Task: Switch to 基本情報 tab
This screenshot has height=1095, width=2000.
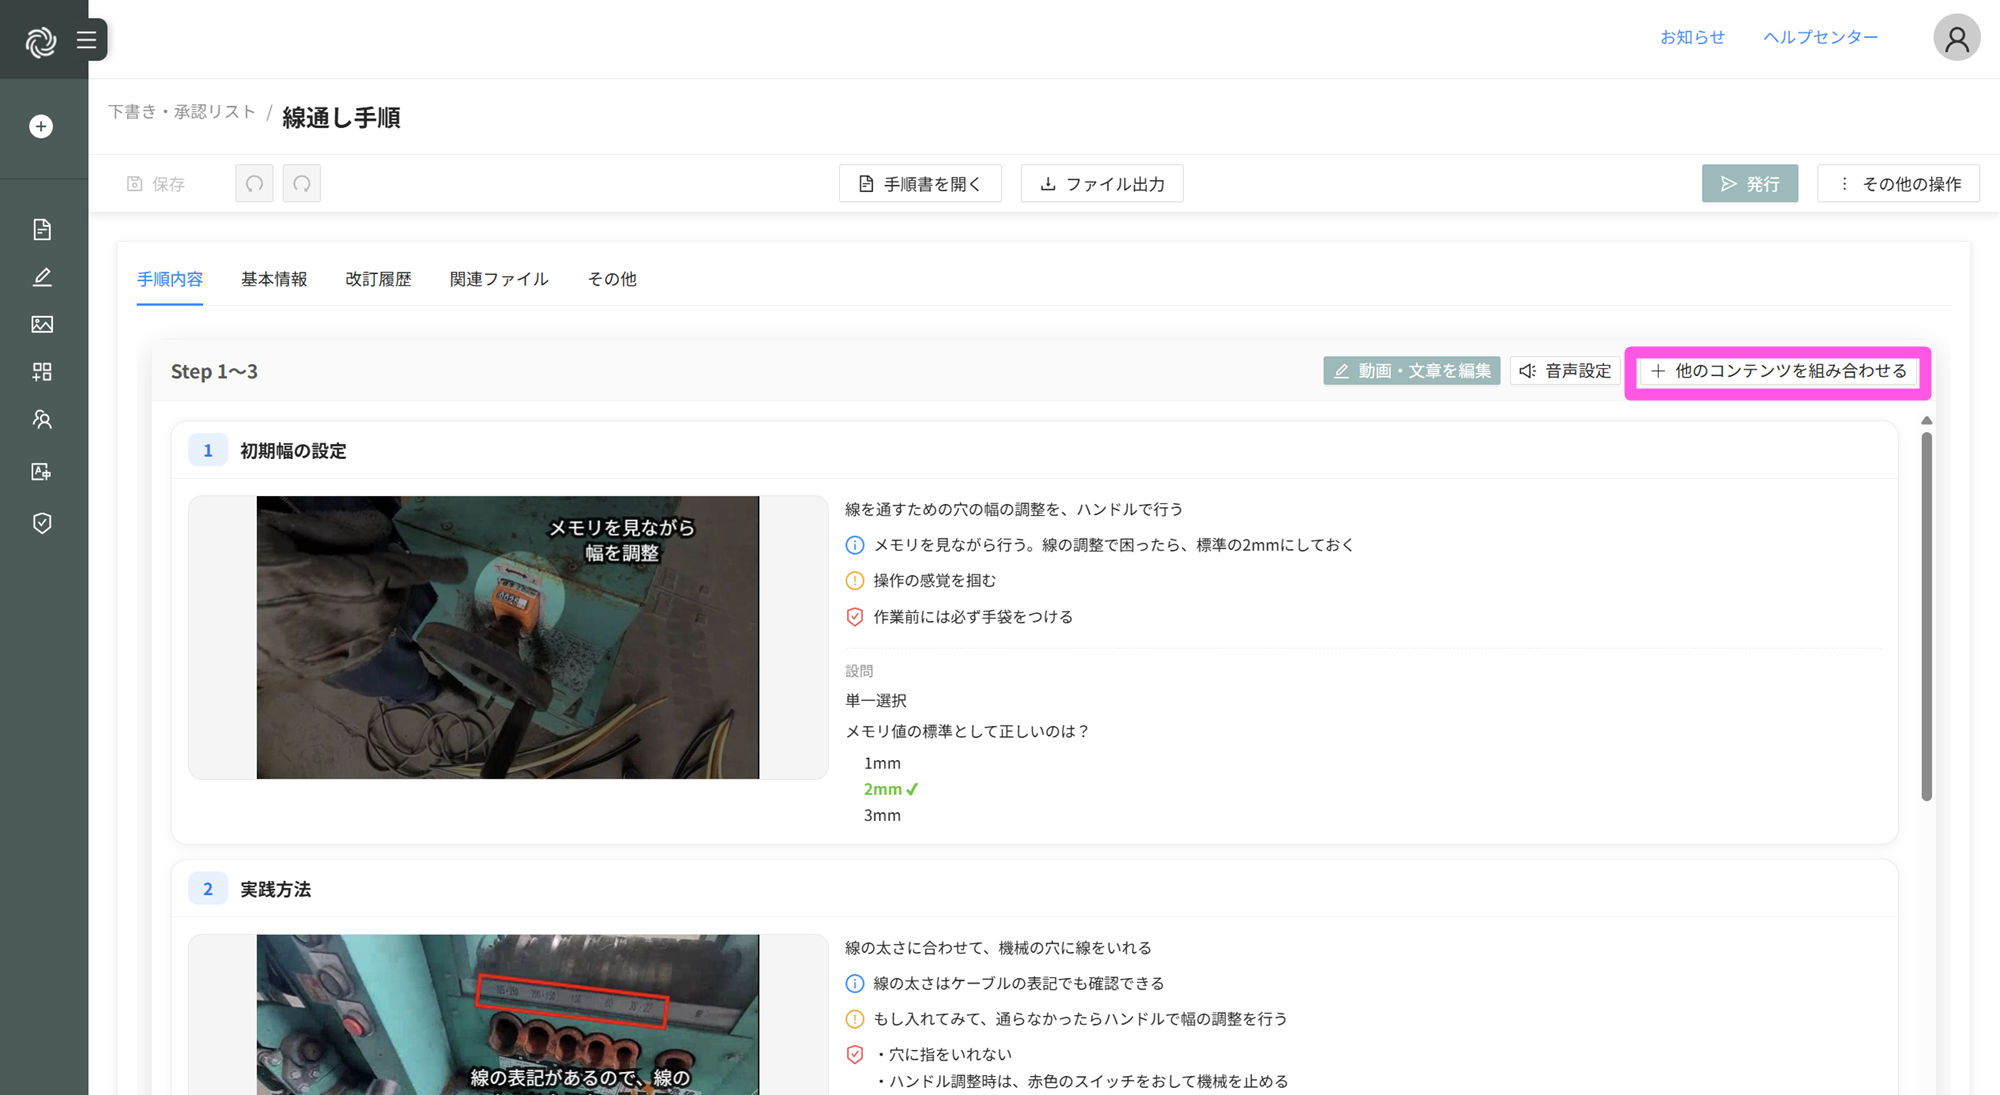Action: 273,279
